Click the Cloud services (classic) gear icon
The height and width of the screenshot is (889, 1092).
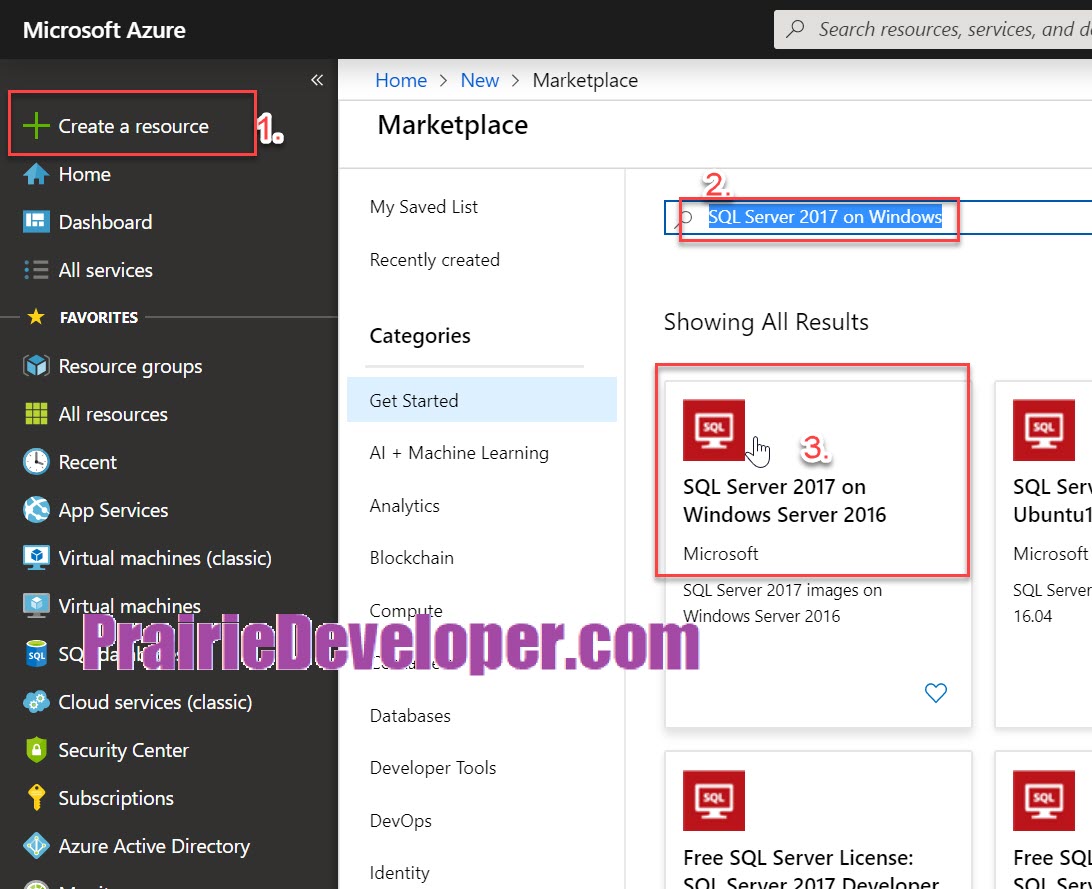coord(36,702)
